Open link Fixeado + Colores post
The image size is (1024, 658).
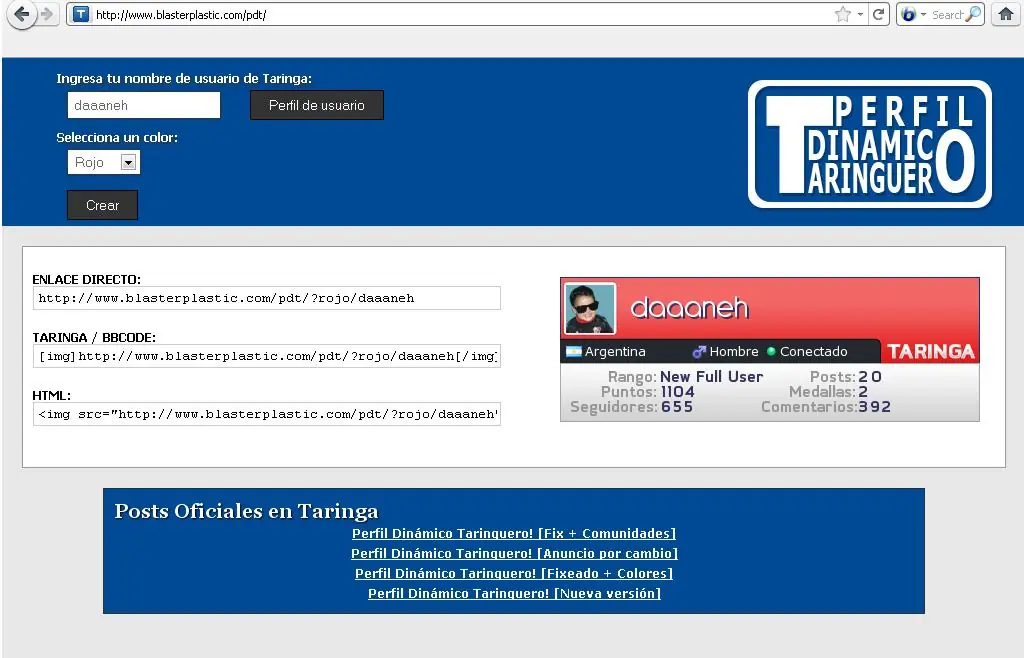514,574
